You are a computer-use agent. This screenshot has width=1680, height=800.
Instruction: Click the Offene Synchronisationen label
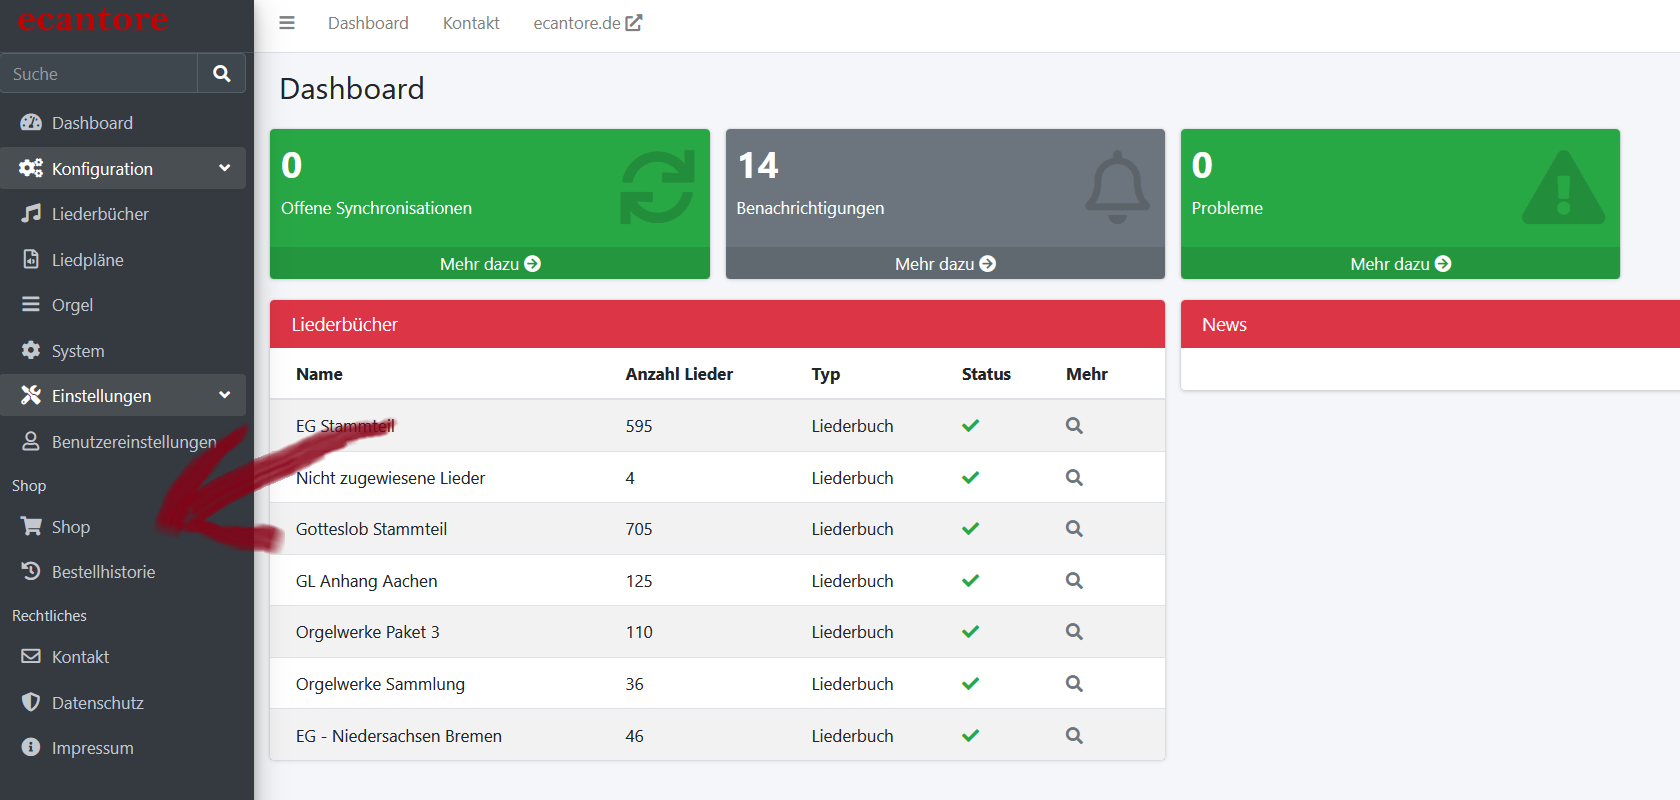click(376, 208)
